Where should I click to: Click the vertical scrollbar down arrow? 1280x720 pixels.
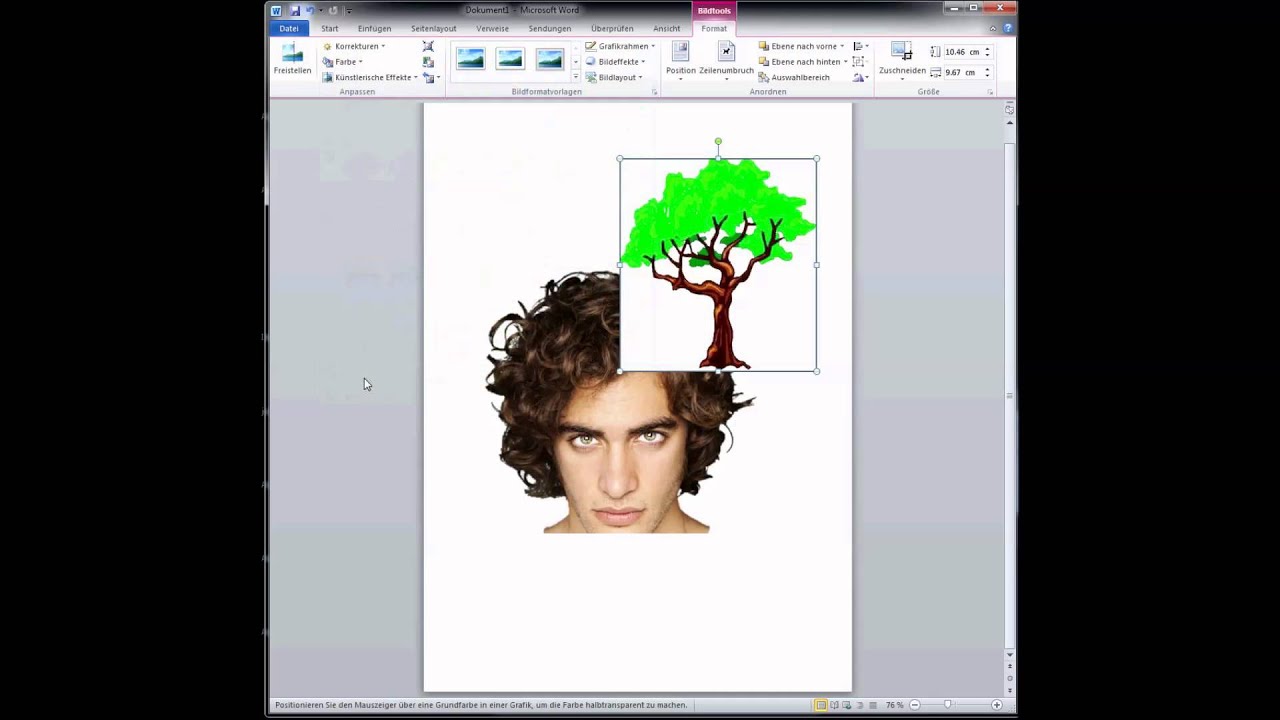[x=1009, y=655]
